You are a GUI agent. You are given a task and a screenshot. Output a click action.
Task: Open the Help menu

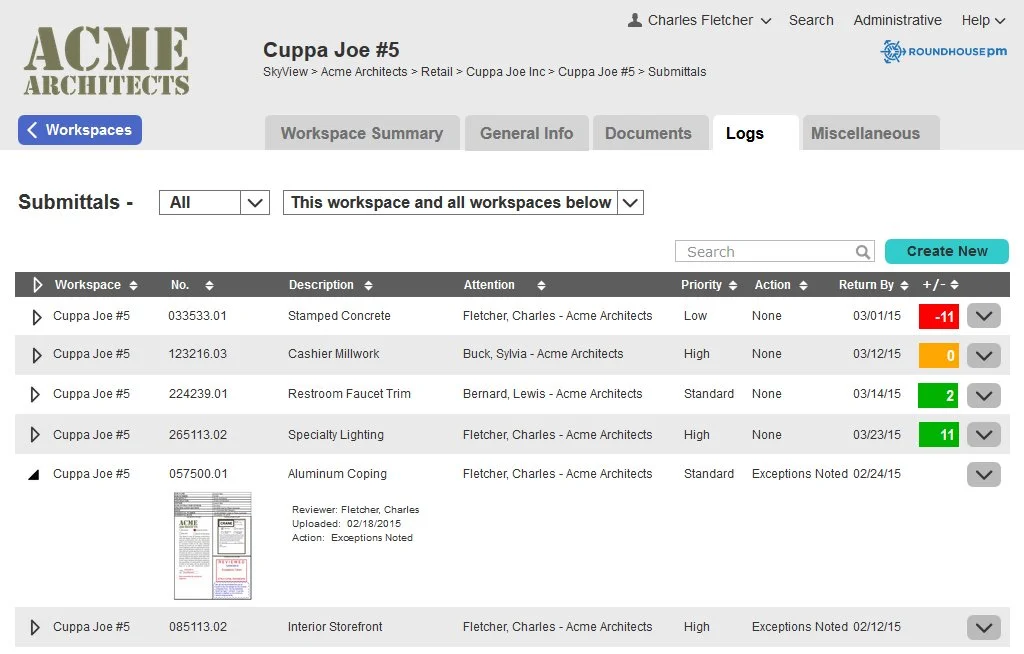coord(983,20)
